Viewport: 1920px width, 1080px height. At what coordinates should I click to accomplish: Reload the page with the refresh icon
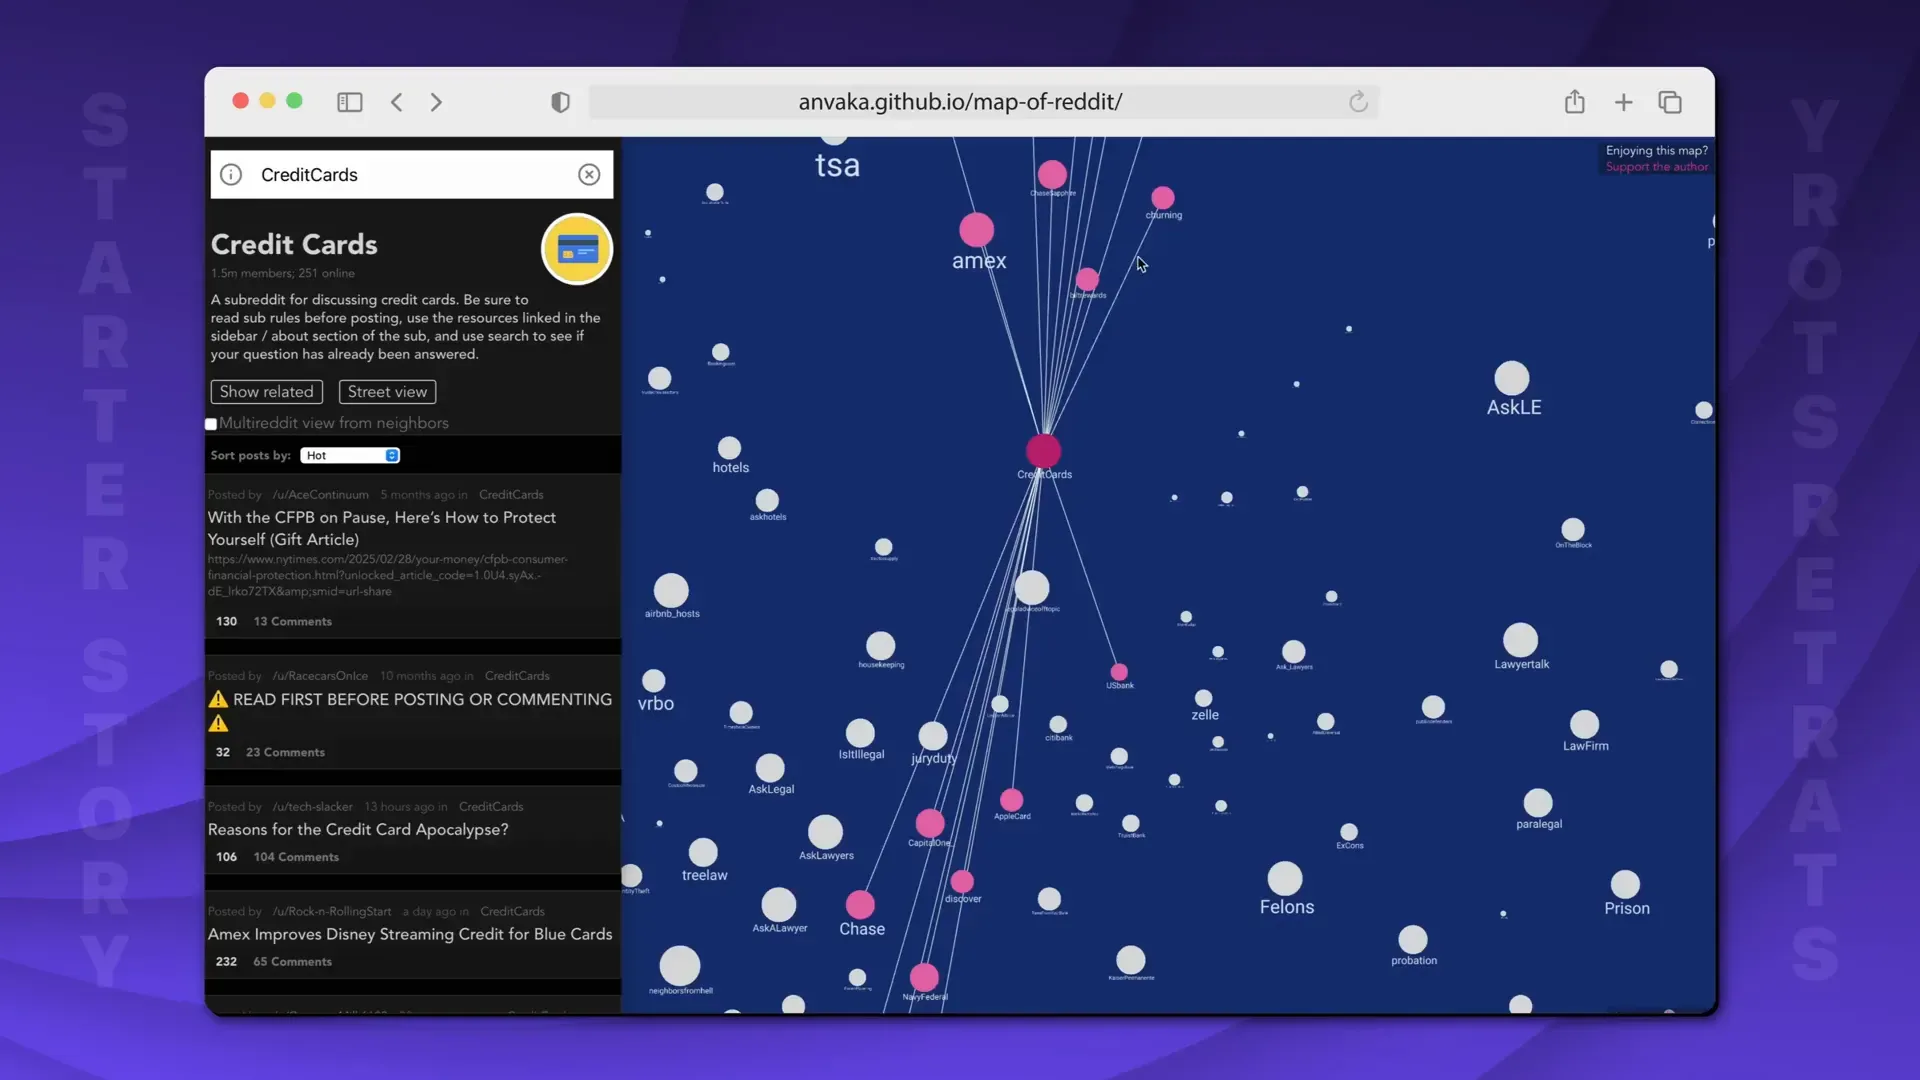1358,102
